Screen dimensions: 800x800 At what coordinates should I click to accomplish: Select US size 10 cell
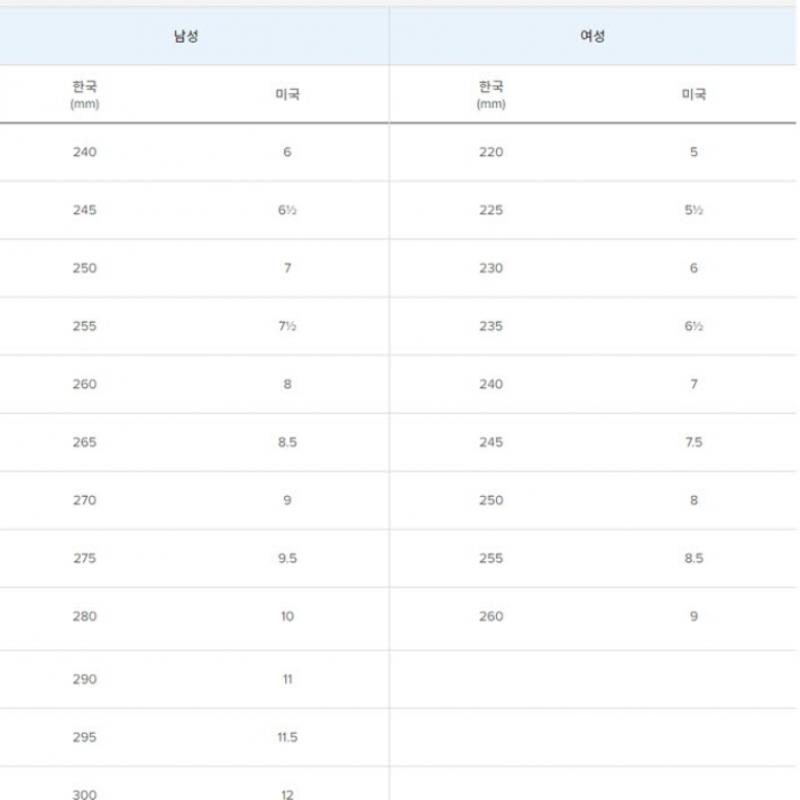(x=287, y=617)
